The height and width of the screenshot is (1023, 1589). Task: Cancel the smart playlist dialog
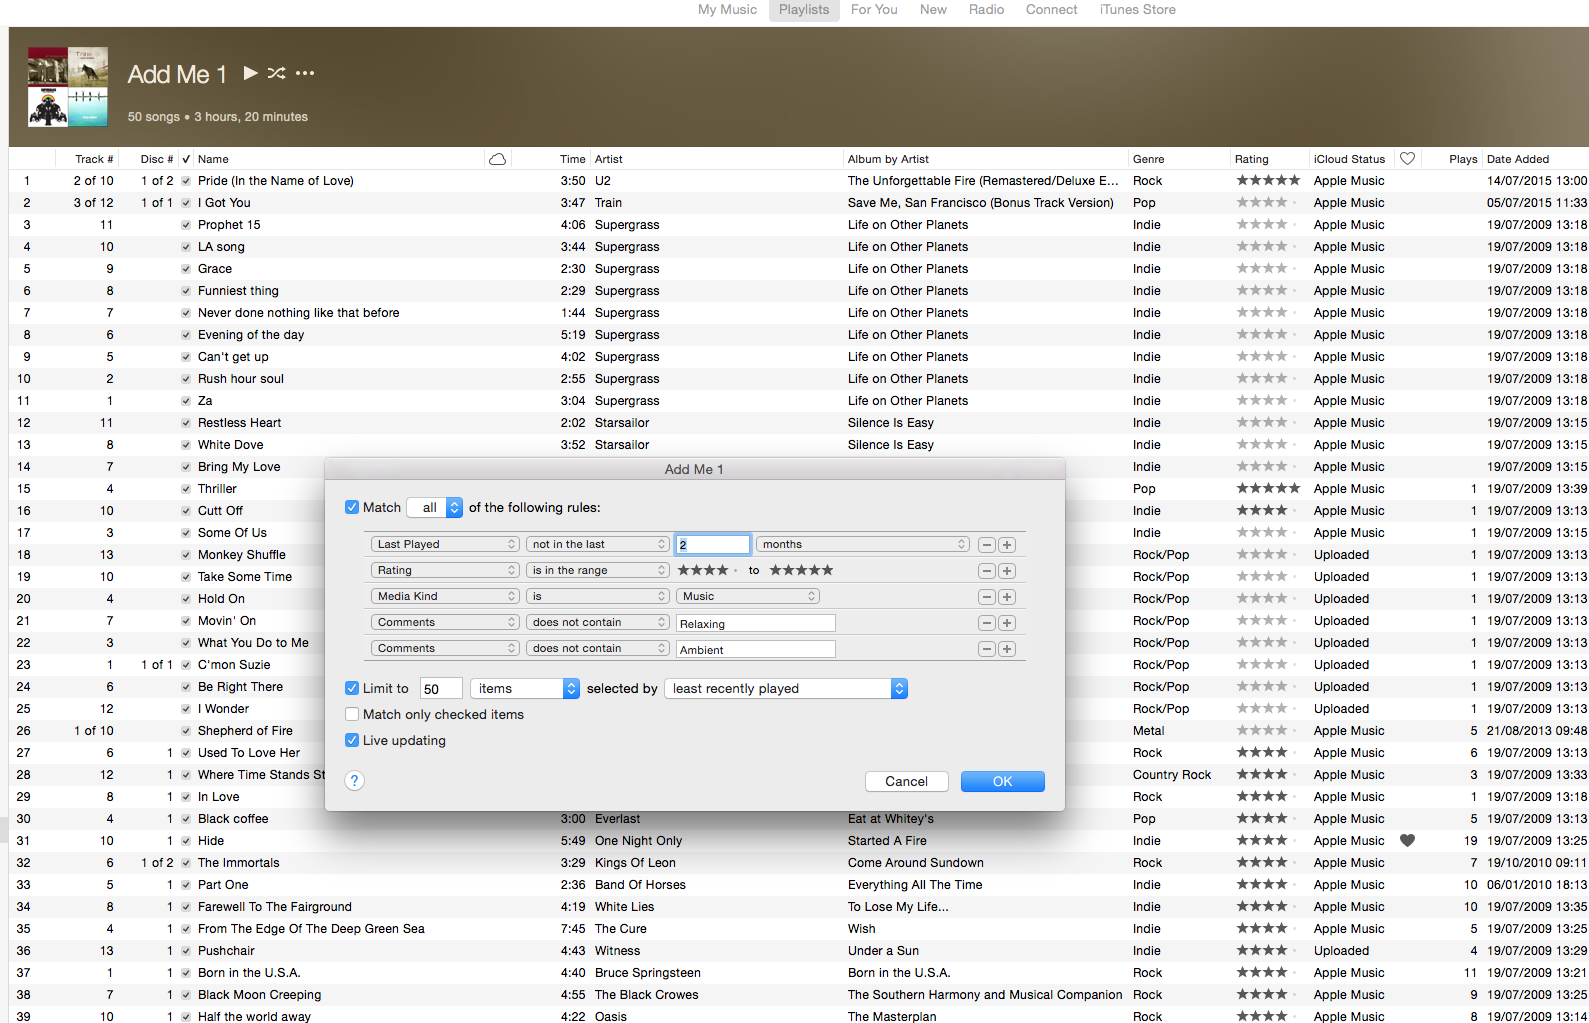906,781
